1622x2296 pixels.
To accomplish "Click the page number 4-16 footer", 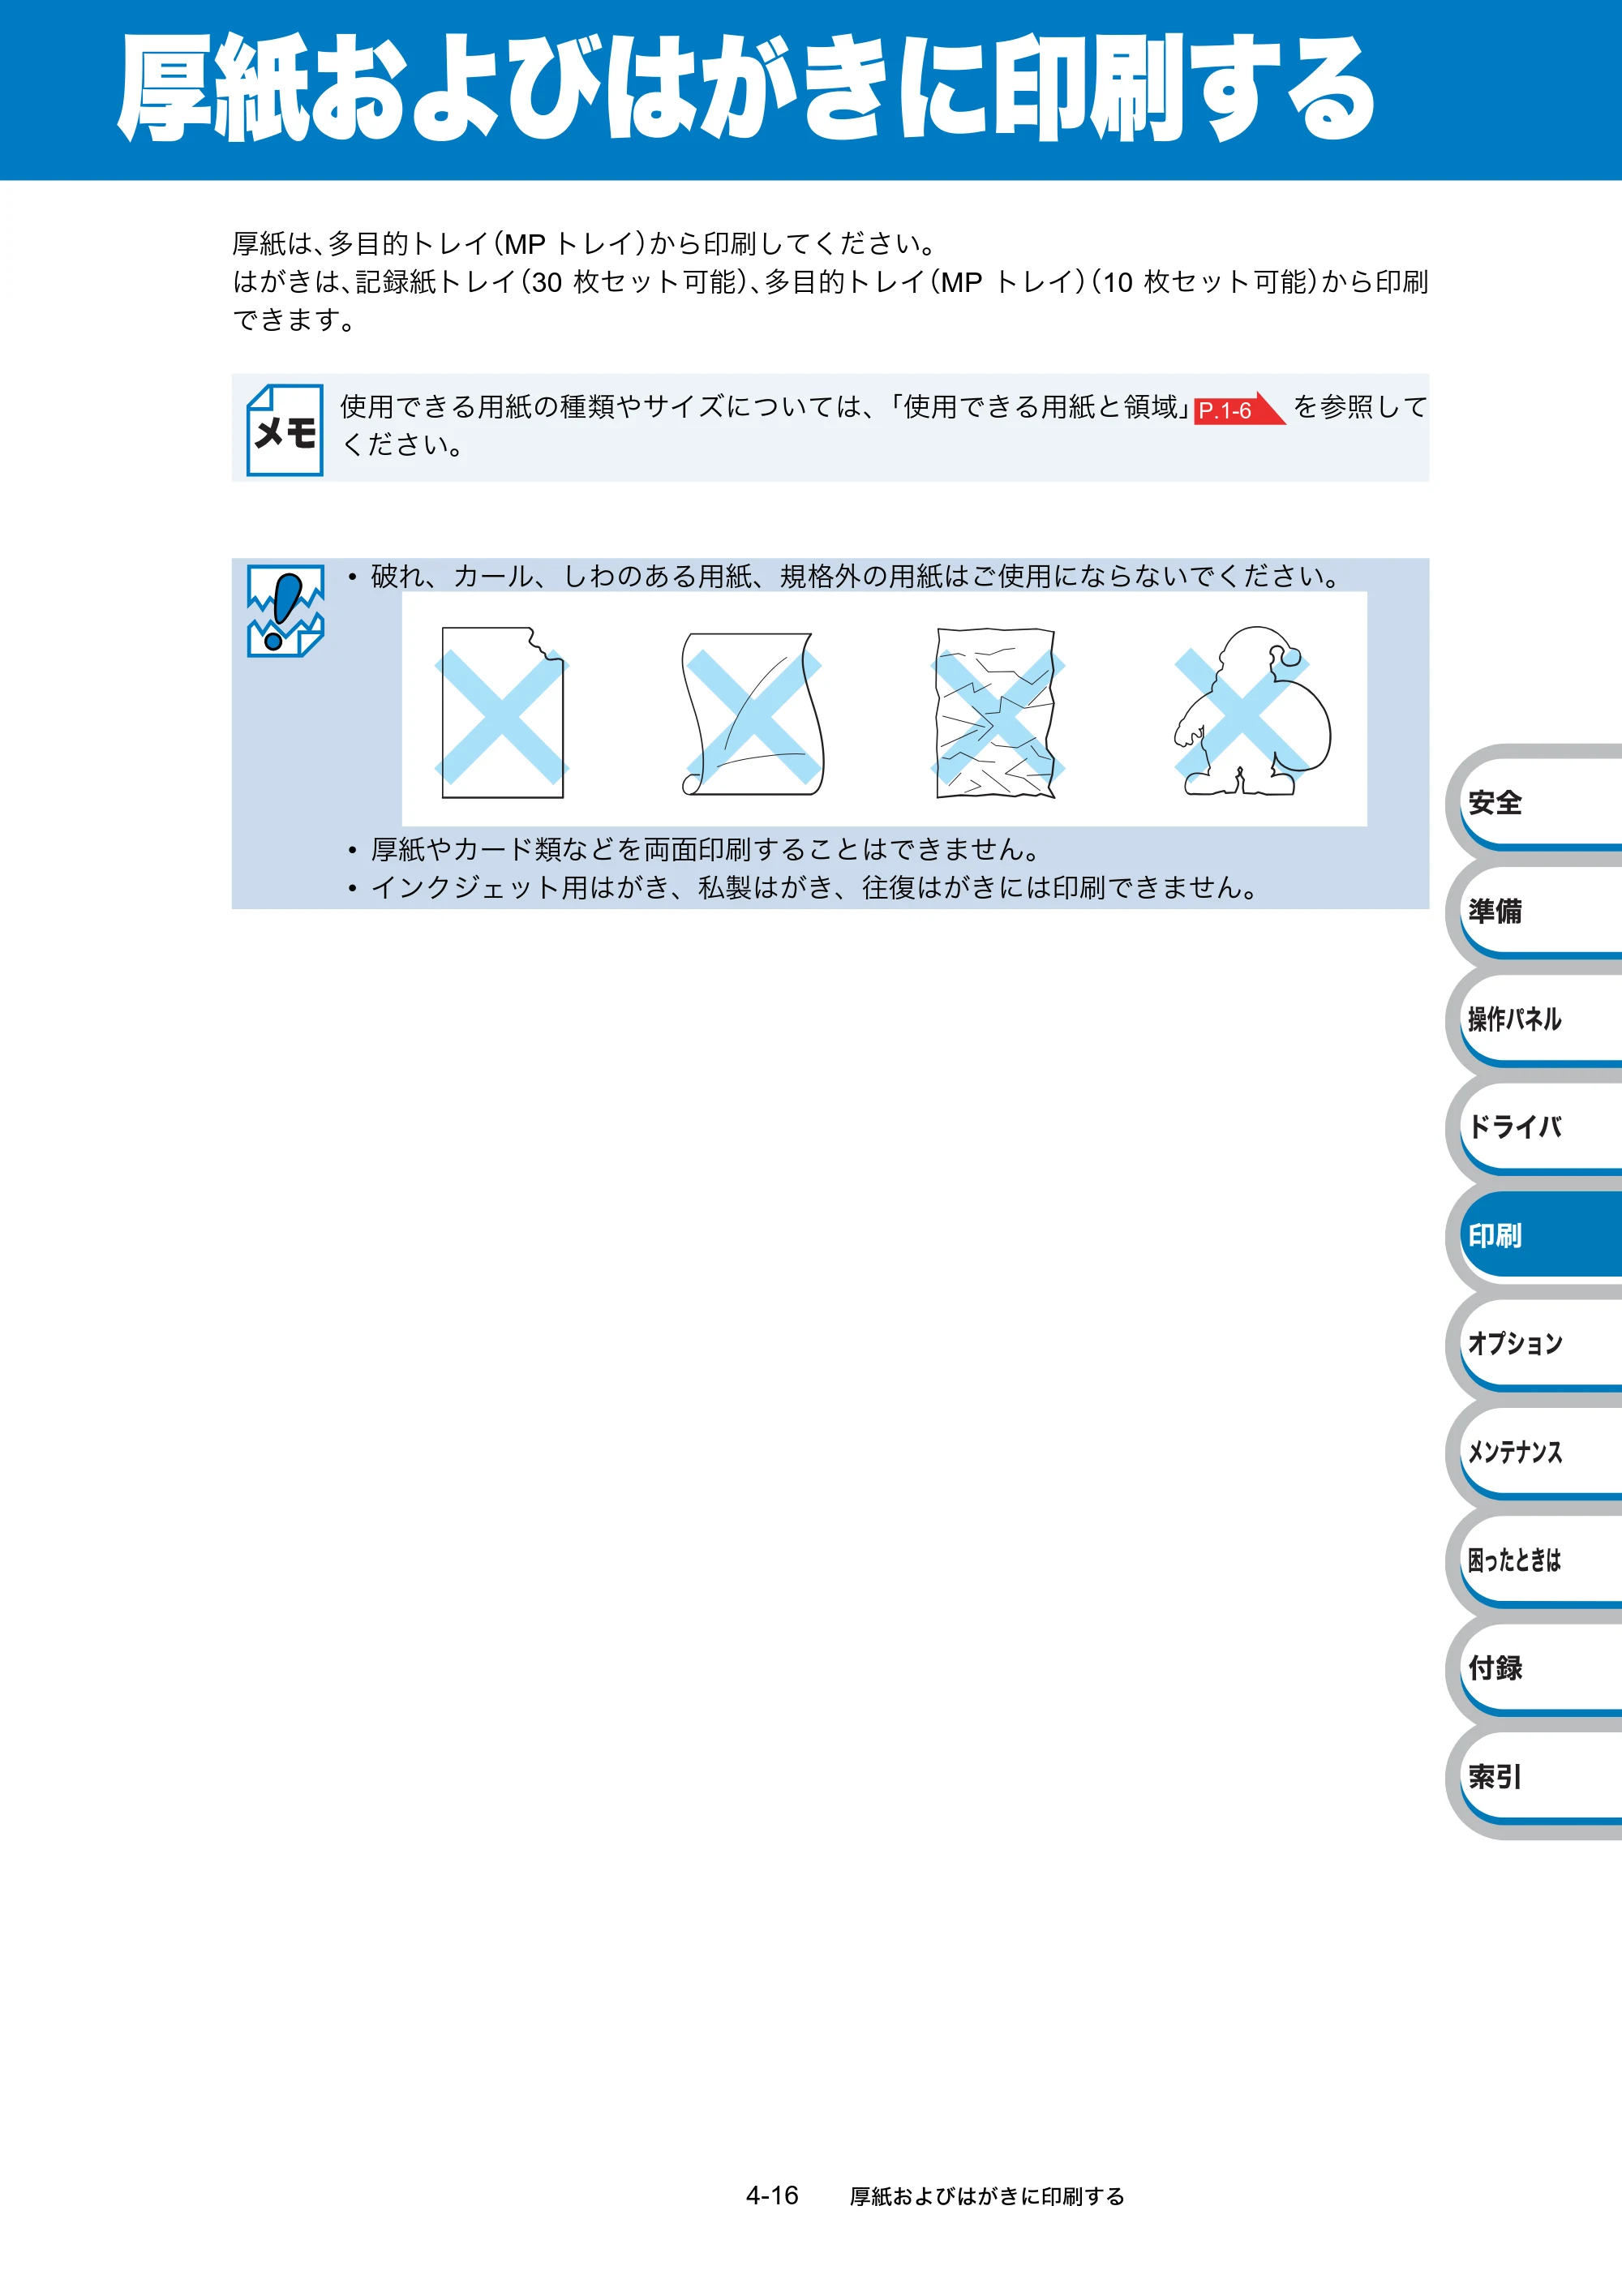I will pos(772,2195).
